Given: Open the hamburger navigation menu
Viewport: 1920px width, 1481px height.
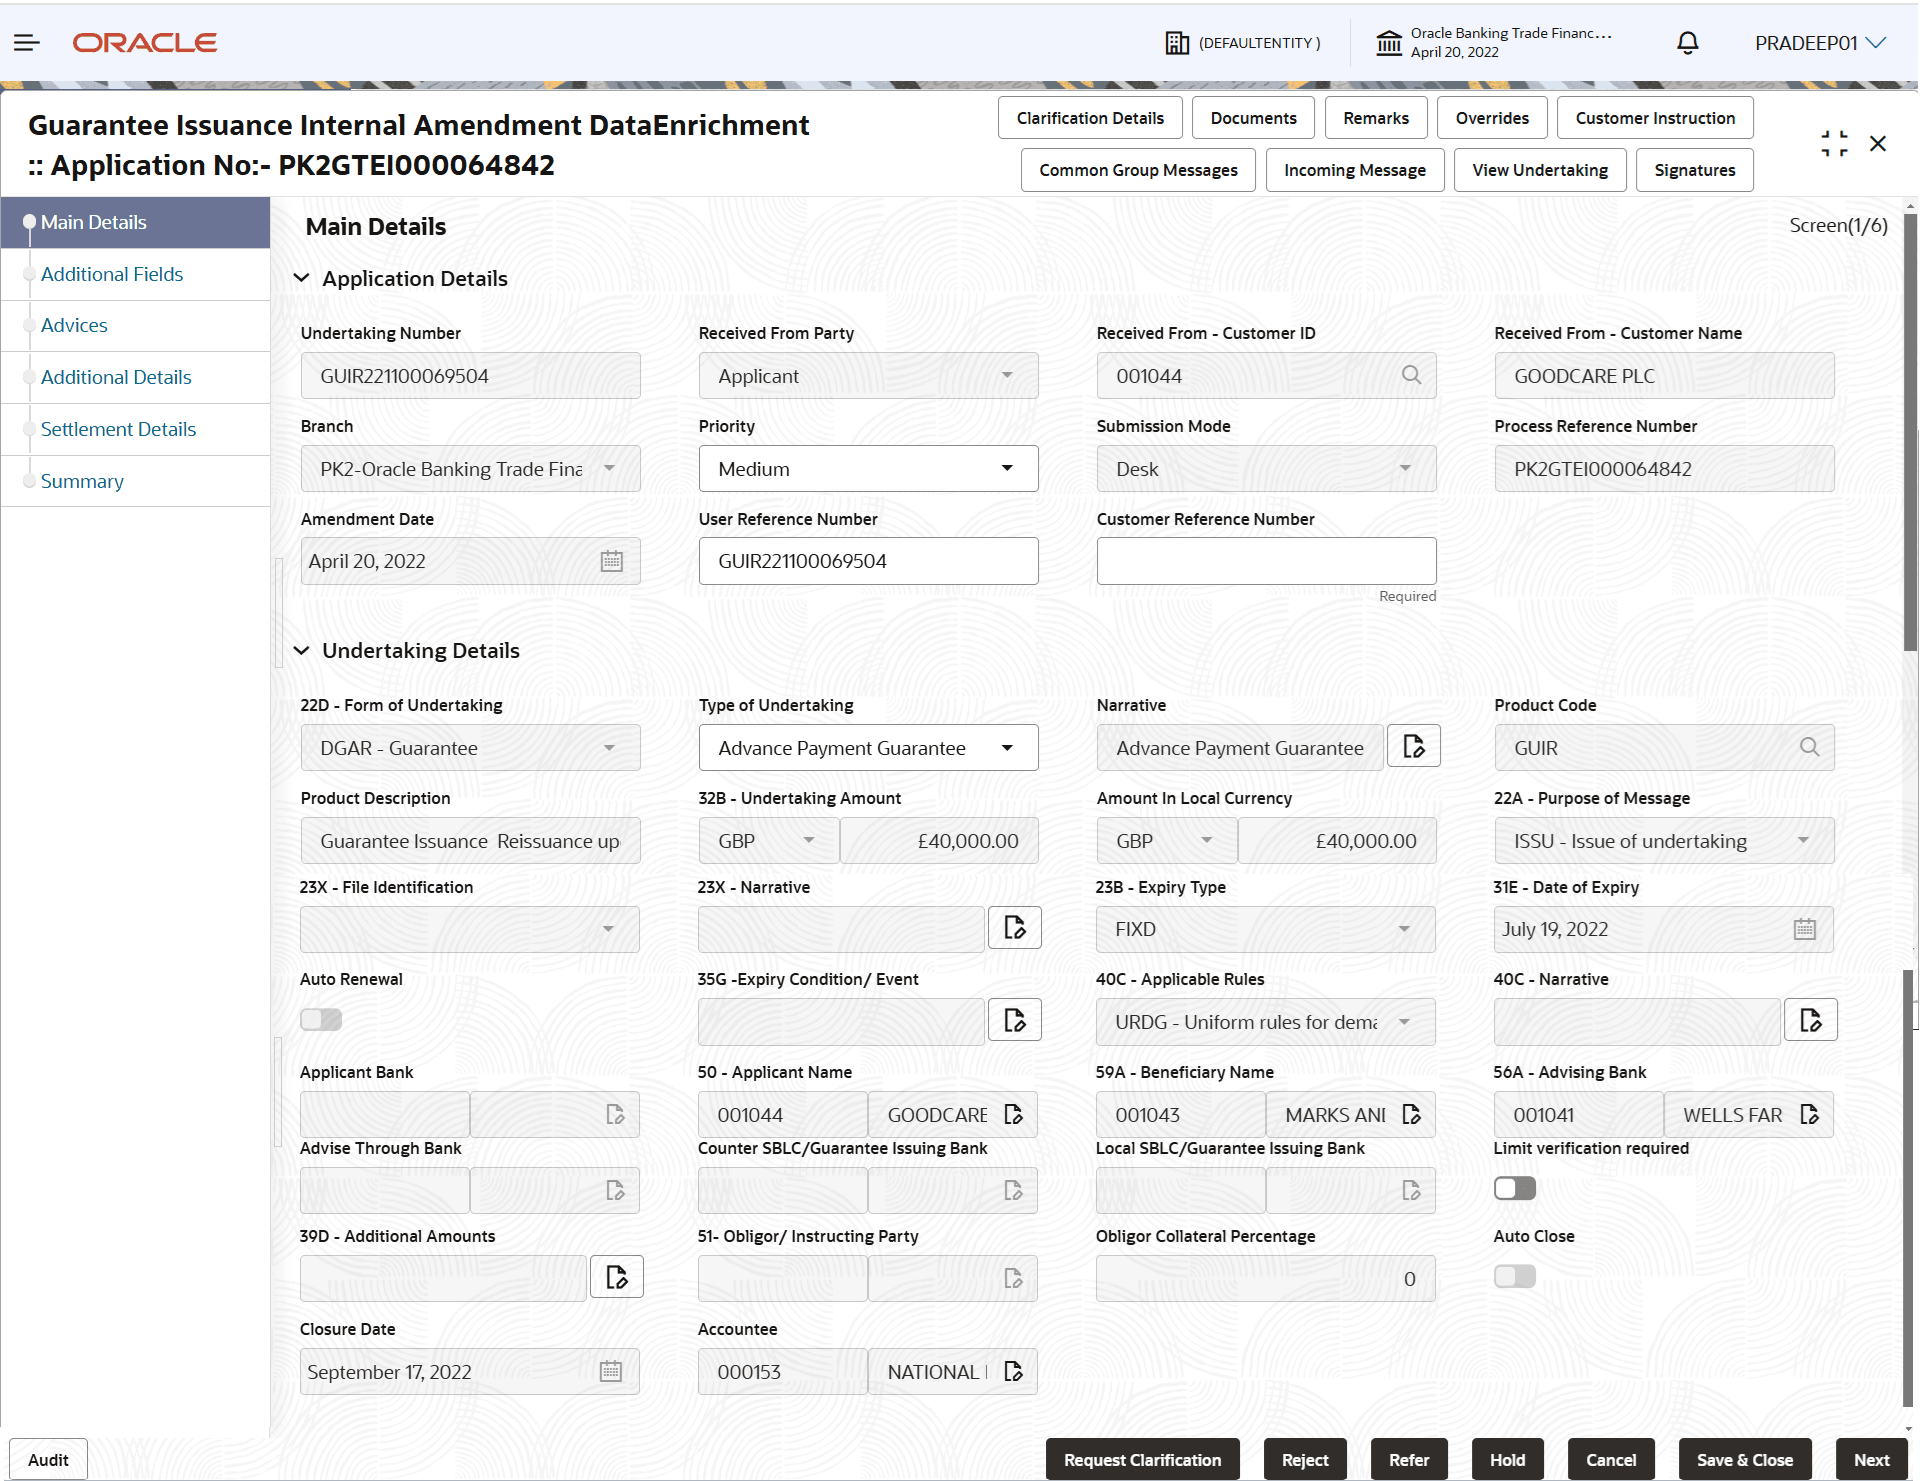Looking at the screenshot, I should (x=27, y=42).
